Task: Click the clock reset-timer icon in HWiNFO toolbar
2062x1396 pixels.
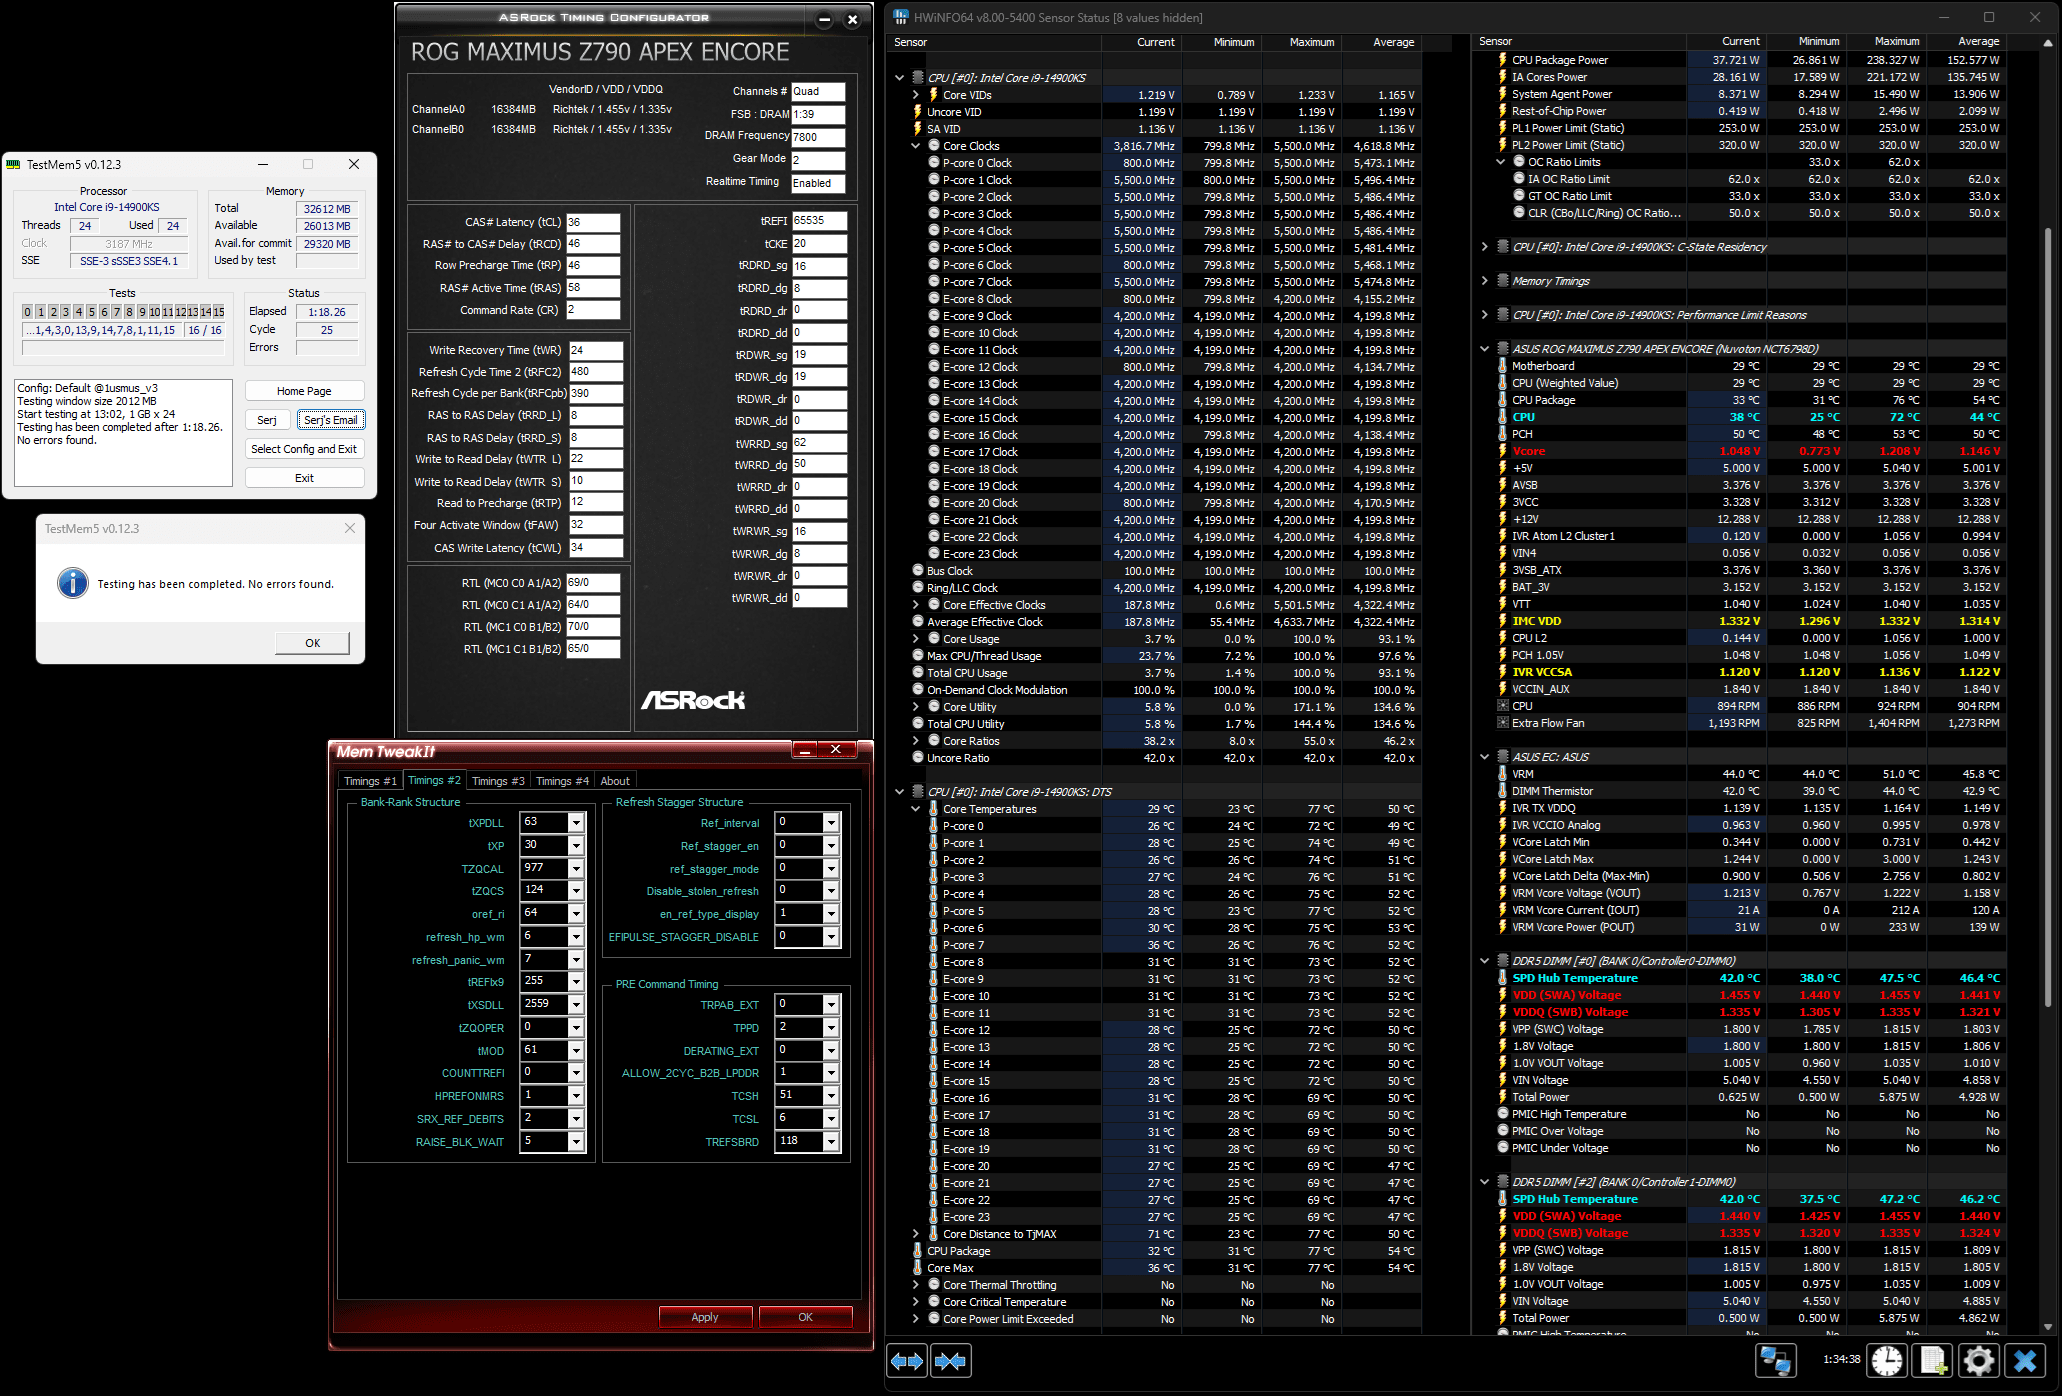Action: pos(1887,1361)
